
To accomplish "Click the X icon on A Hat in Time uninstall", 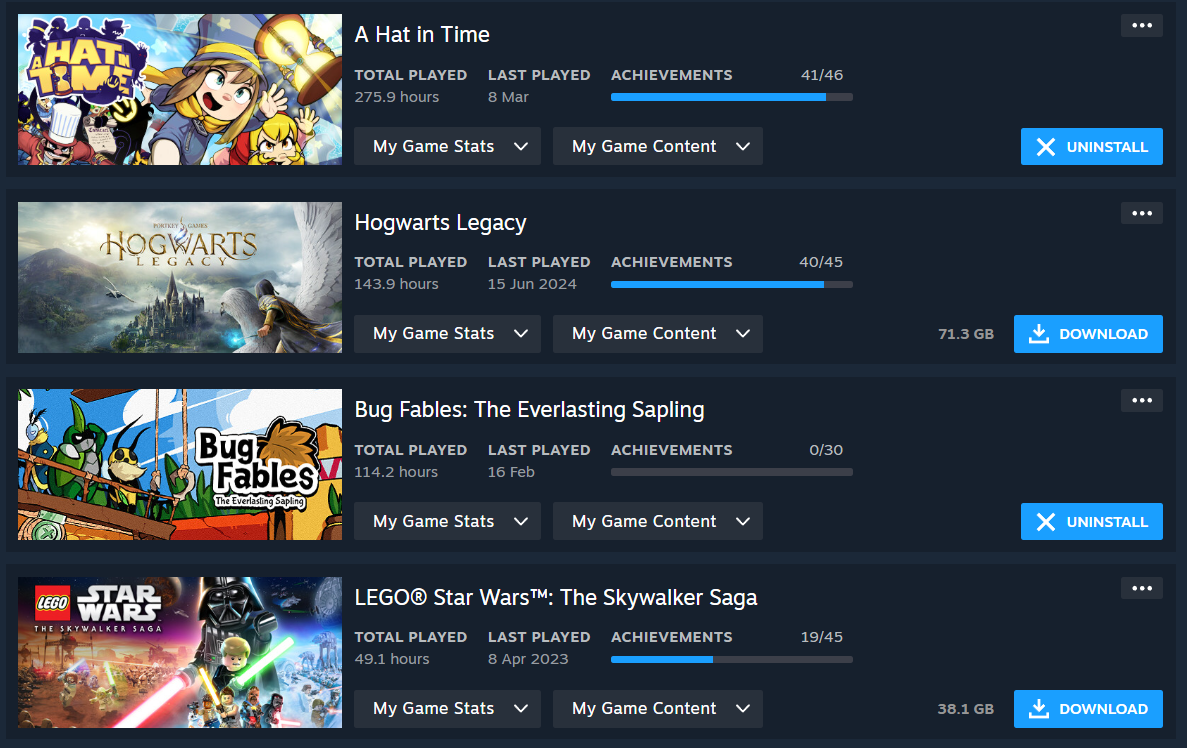I will [1045, 147].
